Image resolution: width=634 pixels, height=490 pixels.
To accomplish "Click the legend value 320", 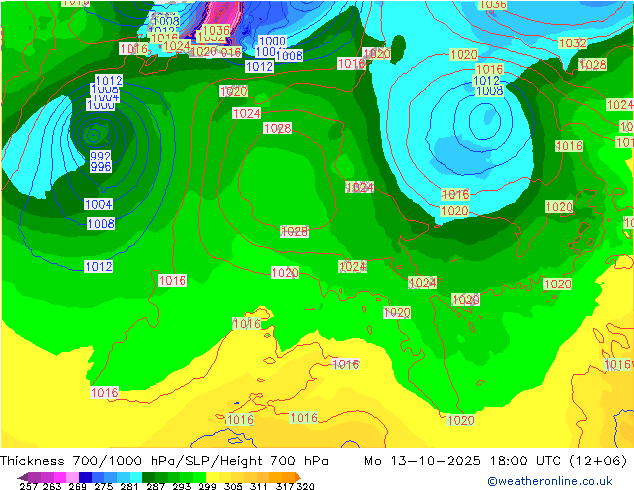I will click(x=305, y=486).
